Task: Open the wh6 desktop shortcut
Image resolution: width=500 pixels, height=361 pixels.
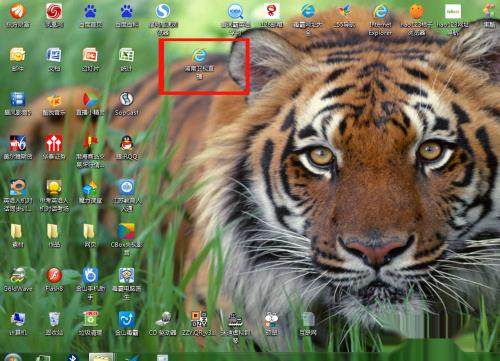Action: pos(18,143)
